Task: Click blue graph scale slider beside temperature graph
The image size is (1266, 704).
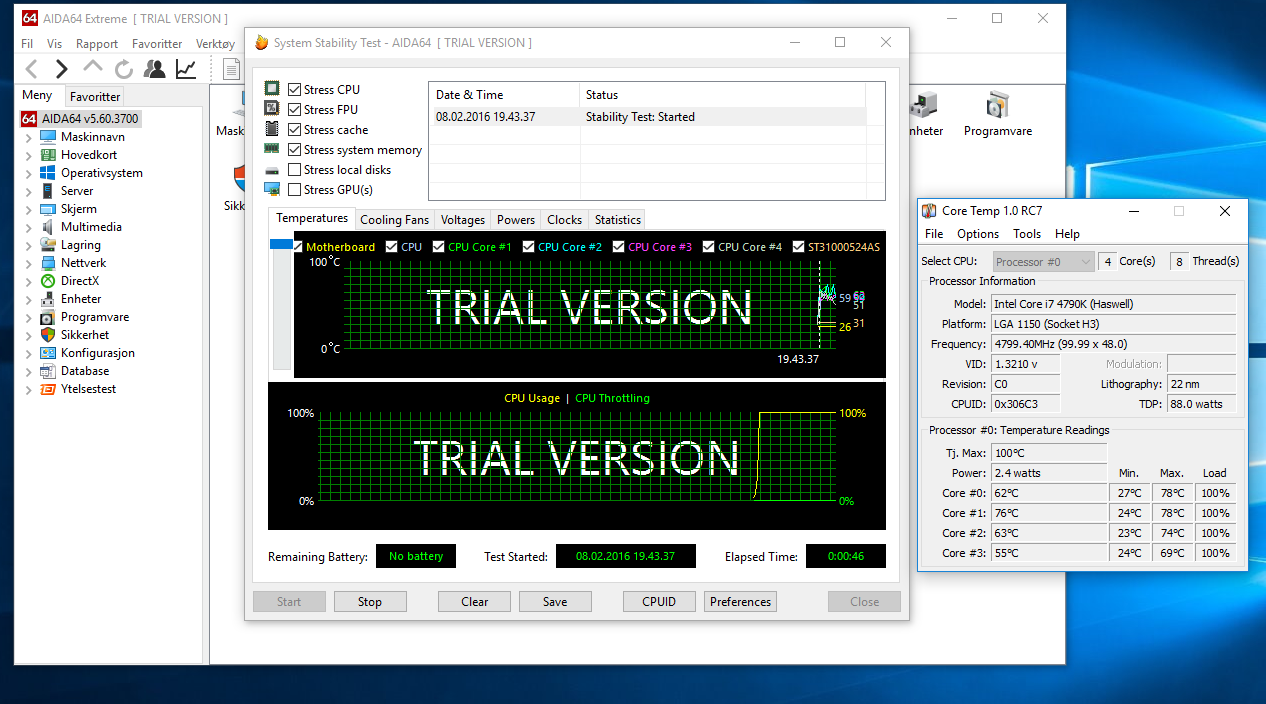Action: click(282, 245)
